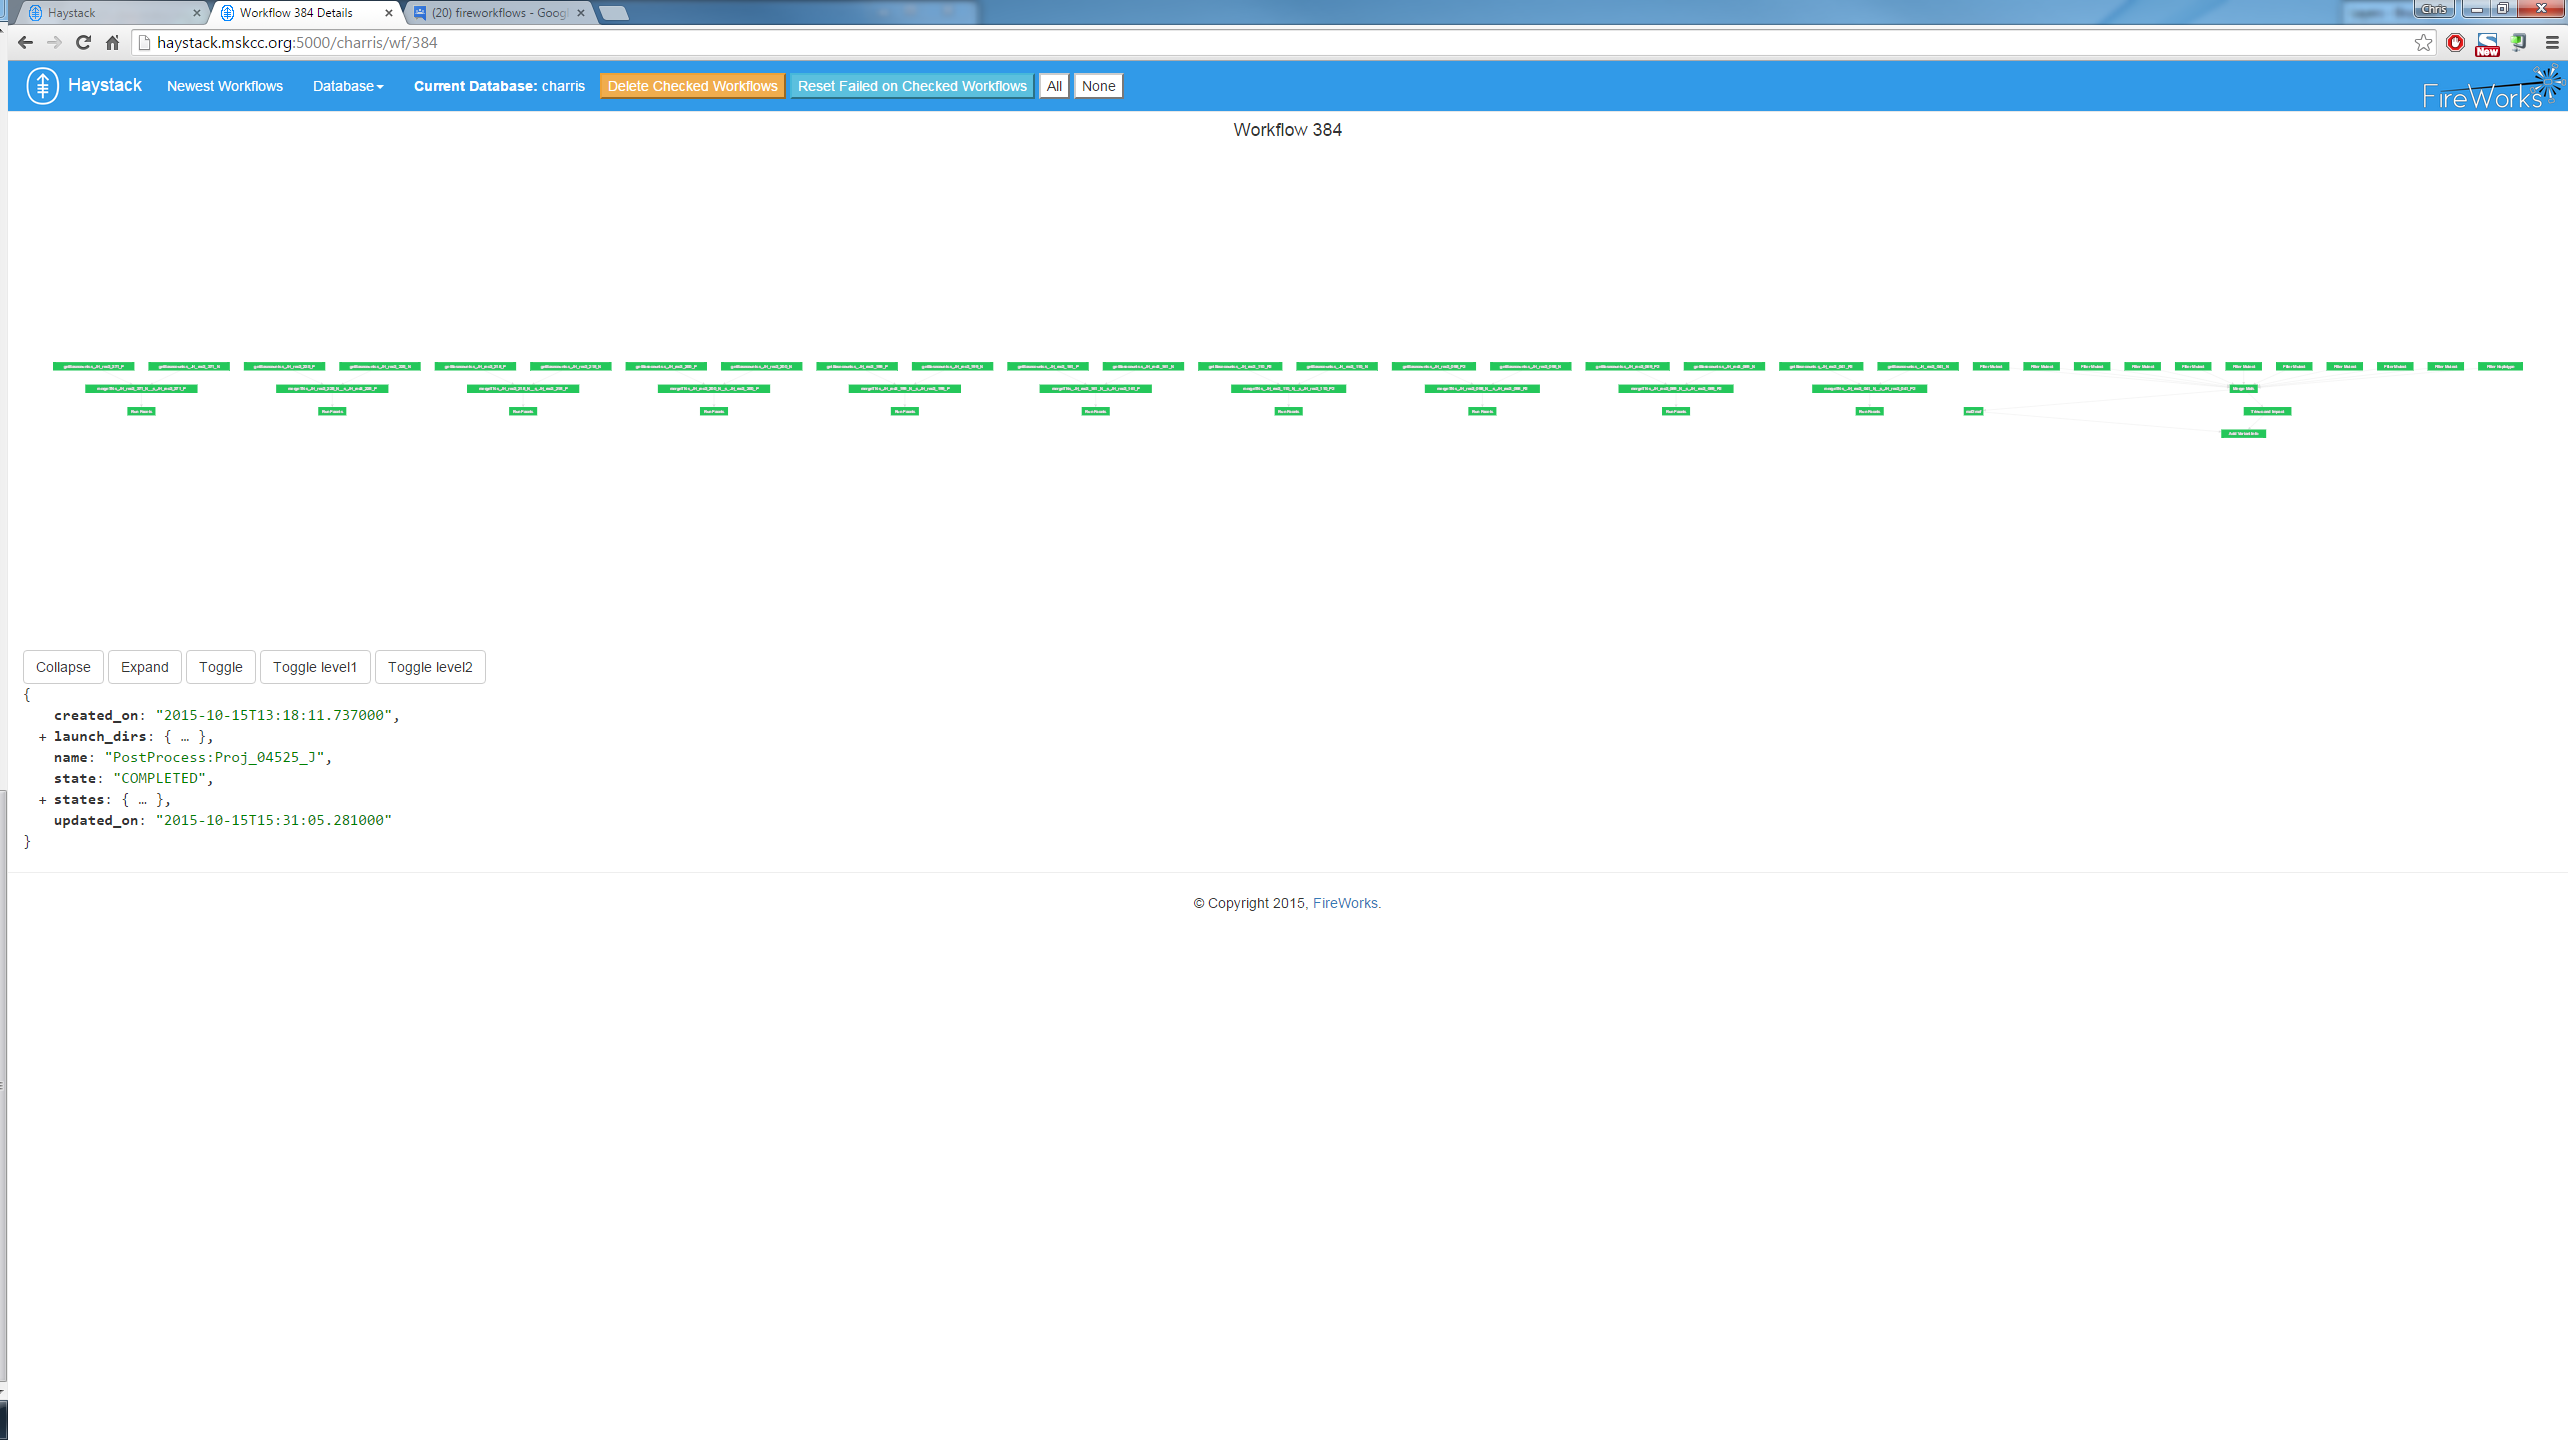Click Delete Checked Workflows button
This screenshot has height=1440, width=2568.
tap(690, 86)
